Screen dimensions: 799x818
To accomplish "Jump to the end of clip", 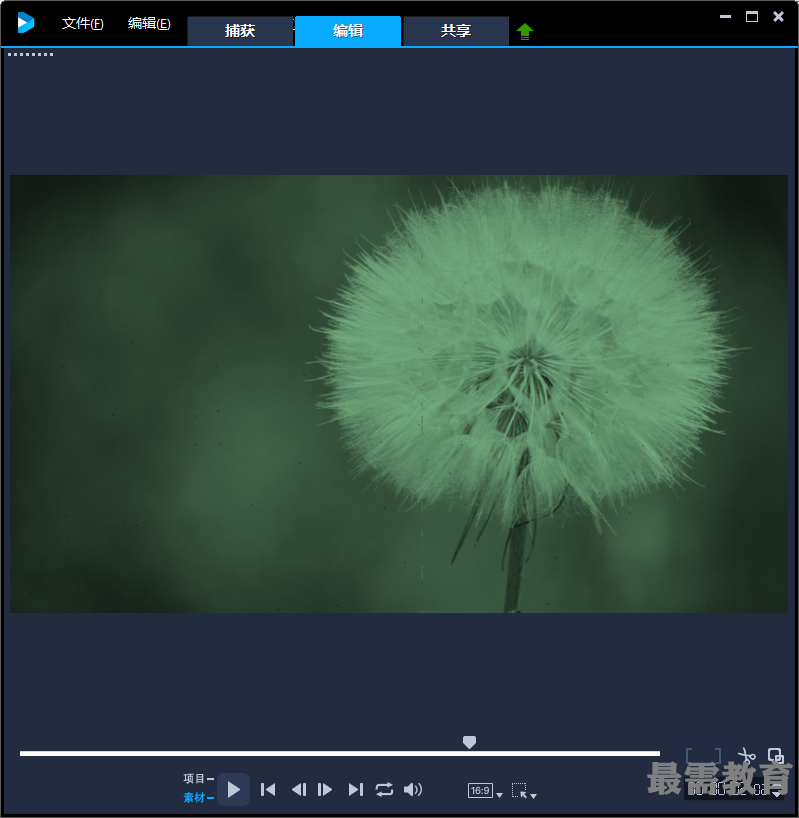I will (356, 789).
